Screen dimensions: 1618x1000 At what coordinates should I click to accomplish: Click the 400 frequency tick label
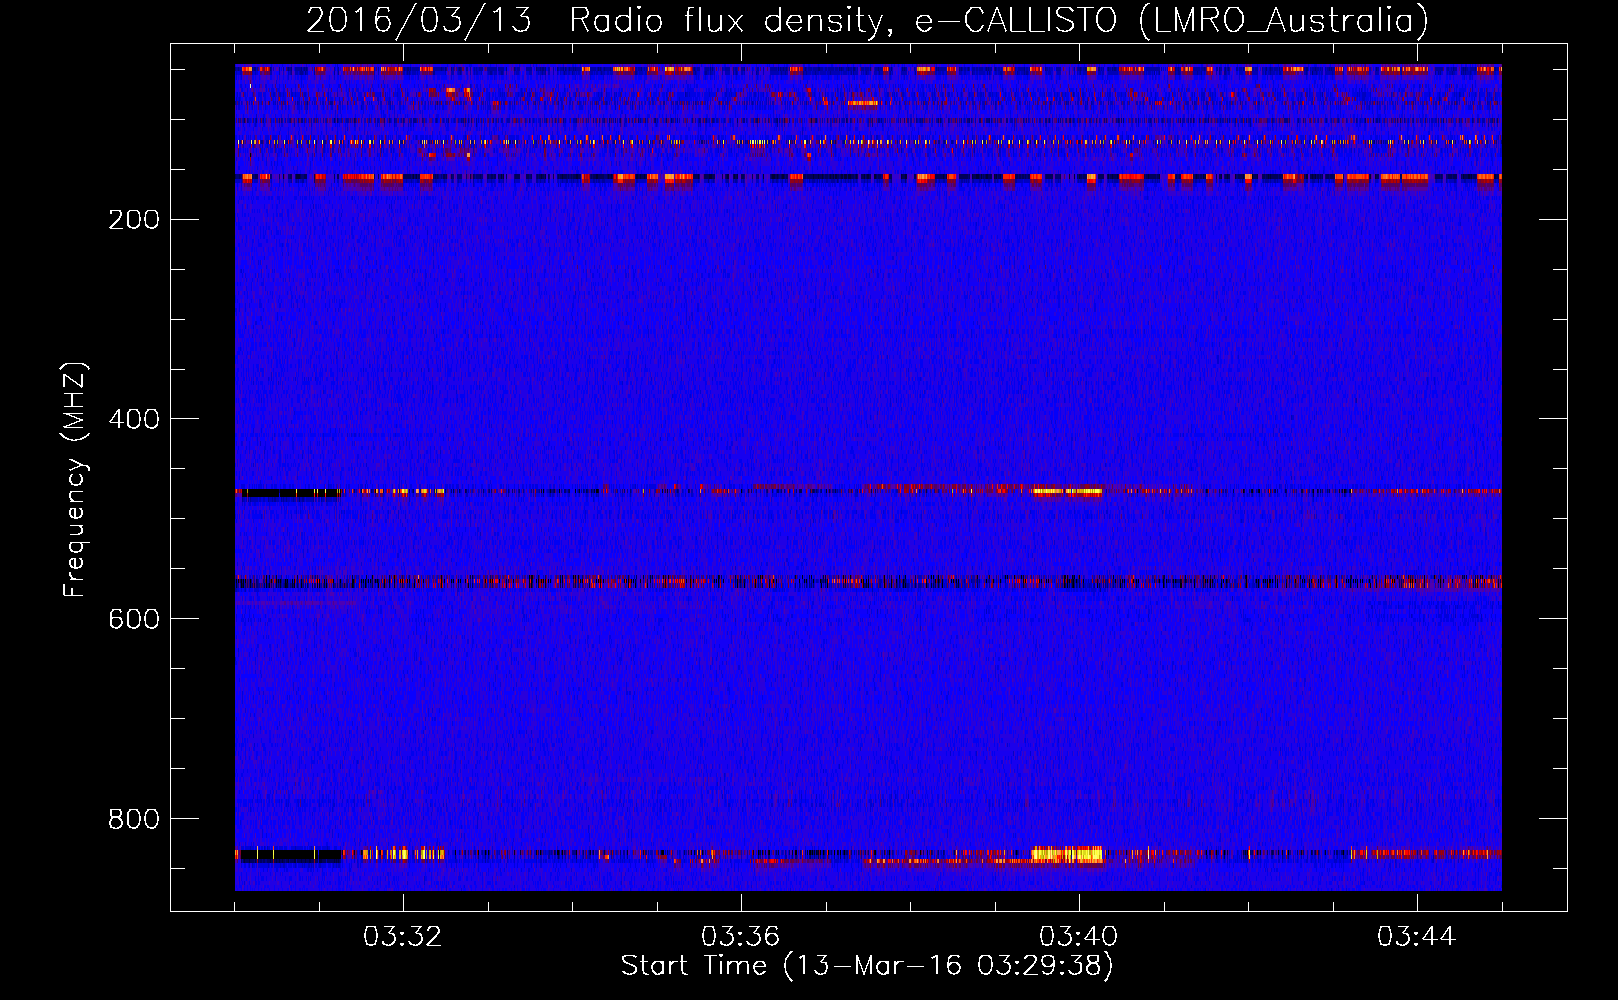pos(134,419)
